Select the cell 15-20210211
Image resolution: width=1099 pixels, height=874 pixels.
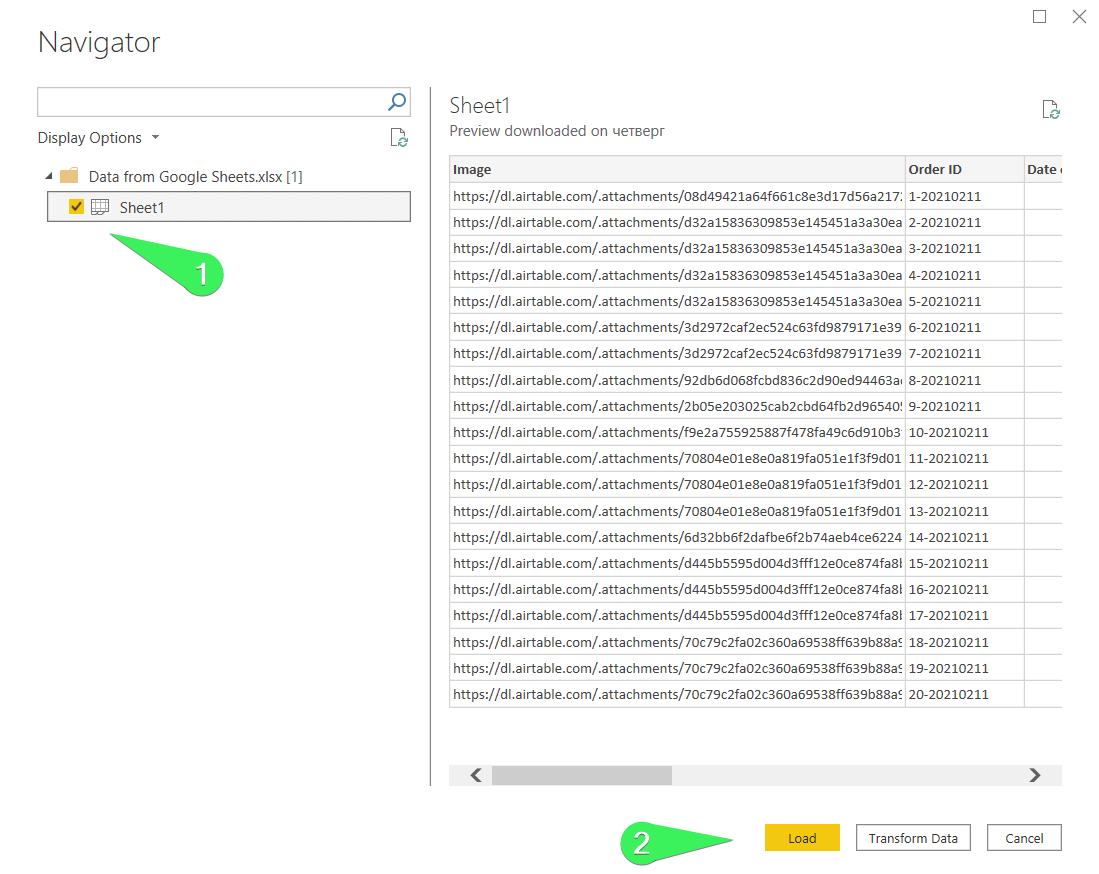click(x=964, y=563)
